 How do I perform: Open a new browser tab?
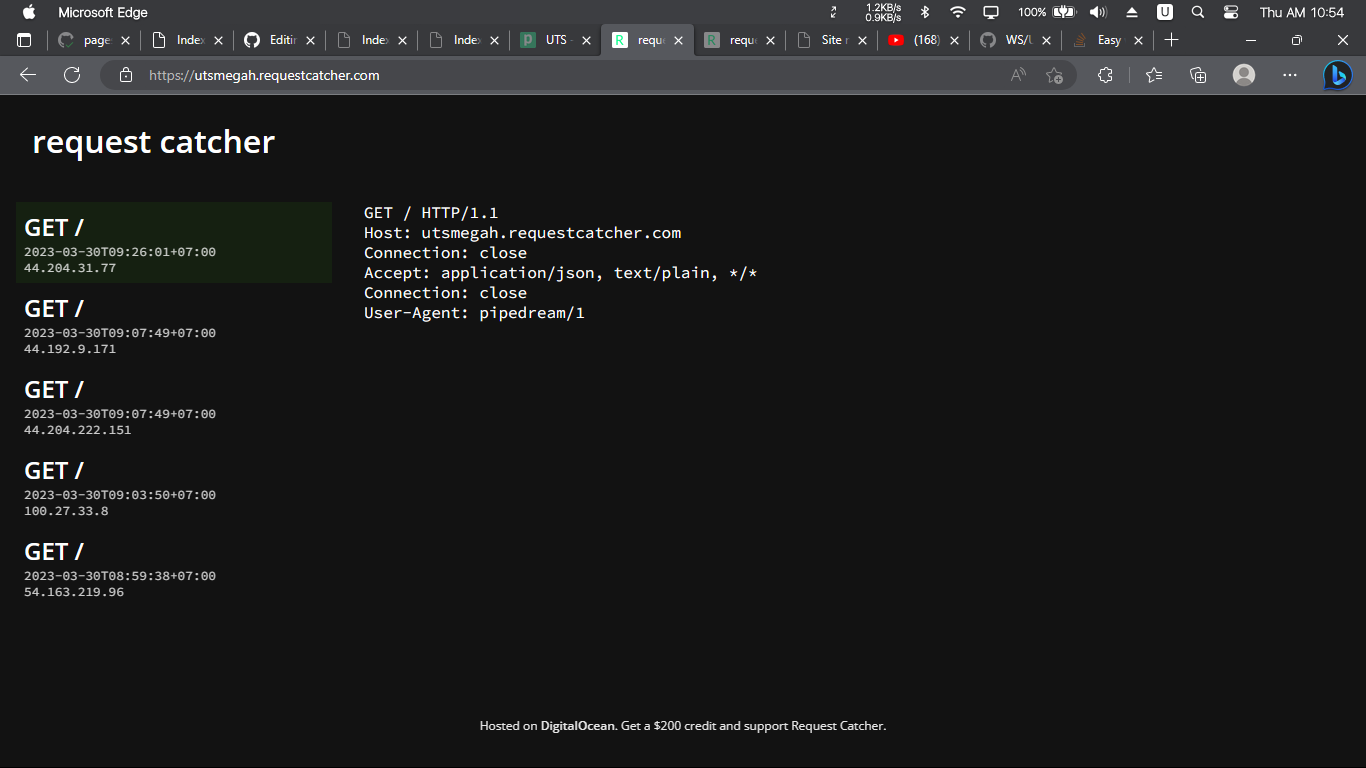coord(1171,40)
